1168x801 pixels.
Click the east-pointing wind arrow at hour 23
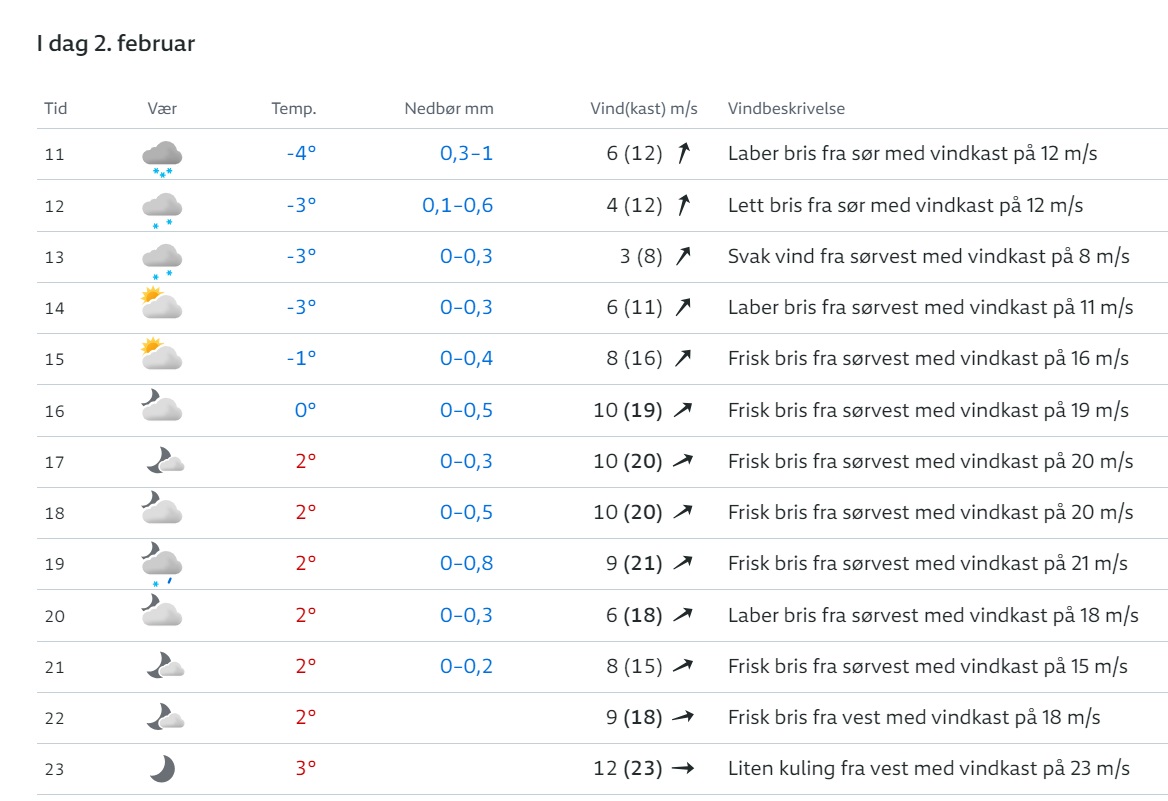coord(683,768)
